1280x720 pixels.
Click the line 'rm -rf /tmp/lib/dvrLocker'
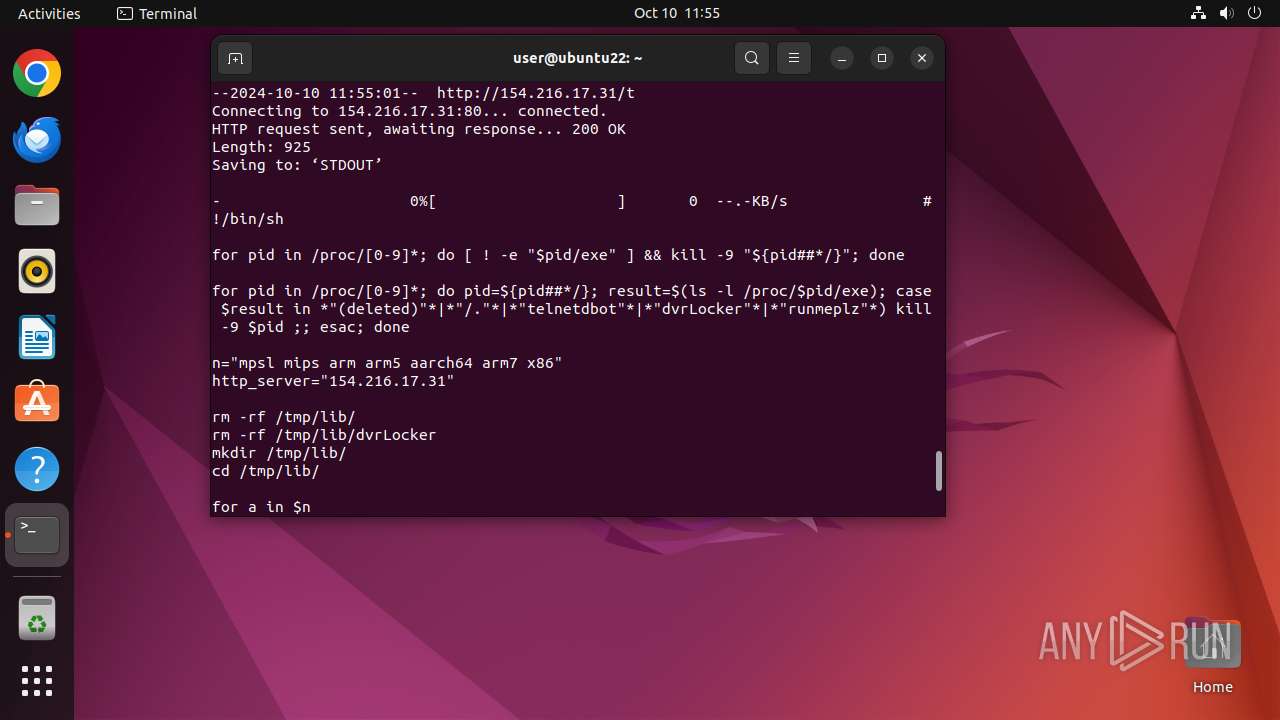tap(324, 435)
